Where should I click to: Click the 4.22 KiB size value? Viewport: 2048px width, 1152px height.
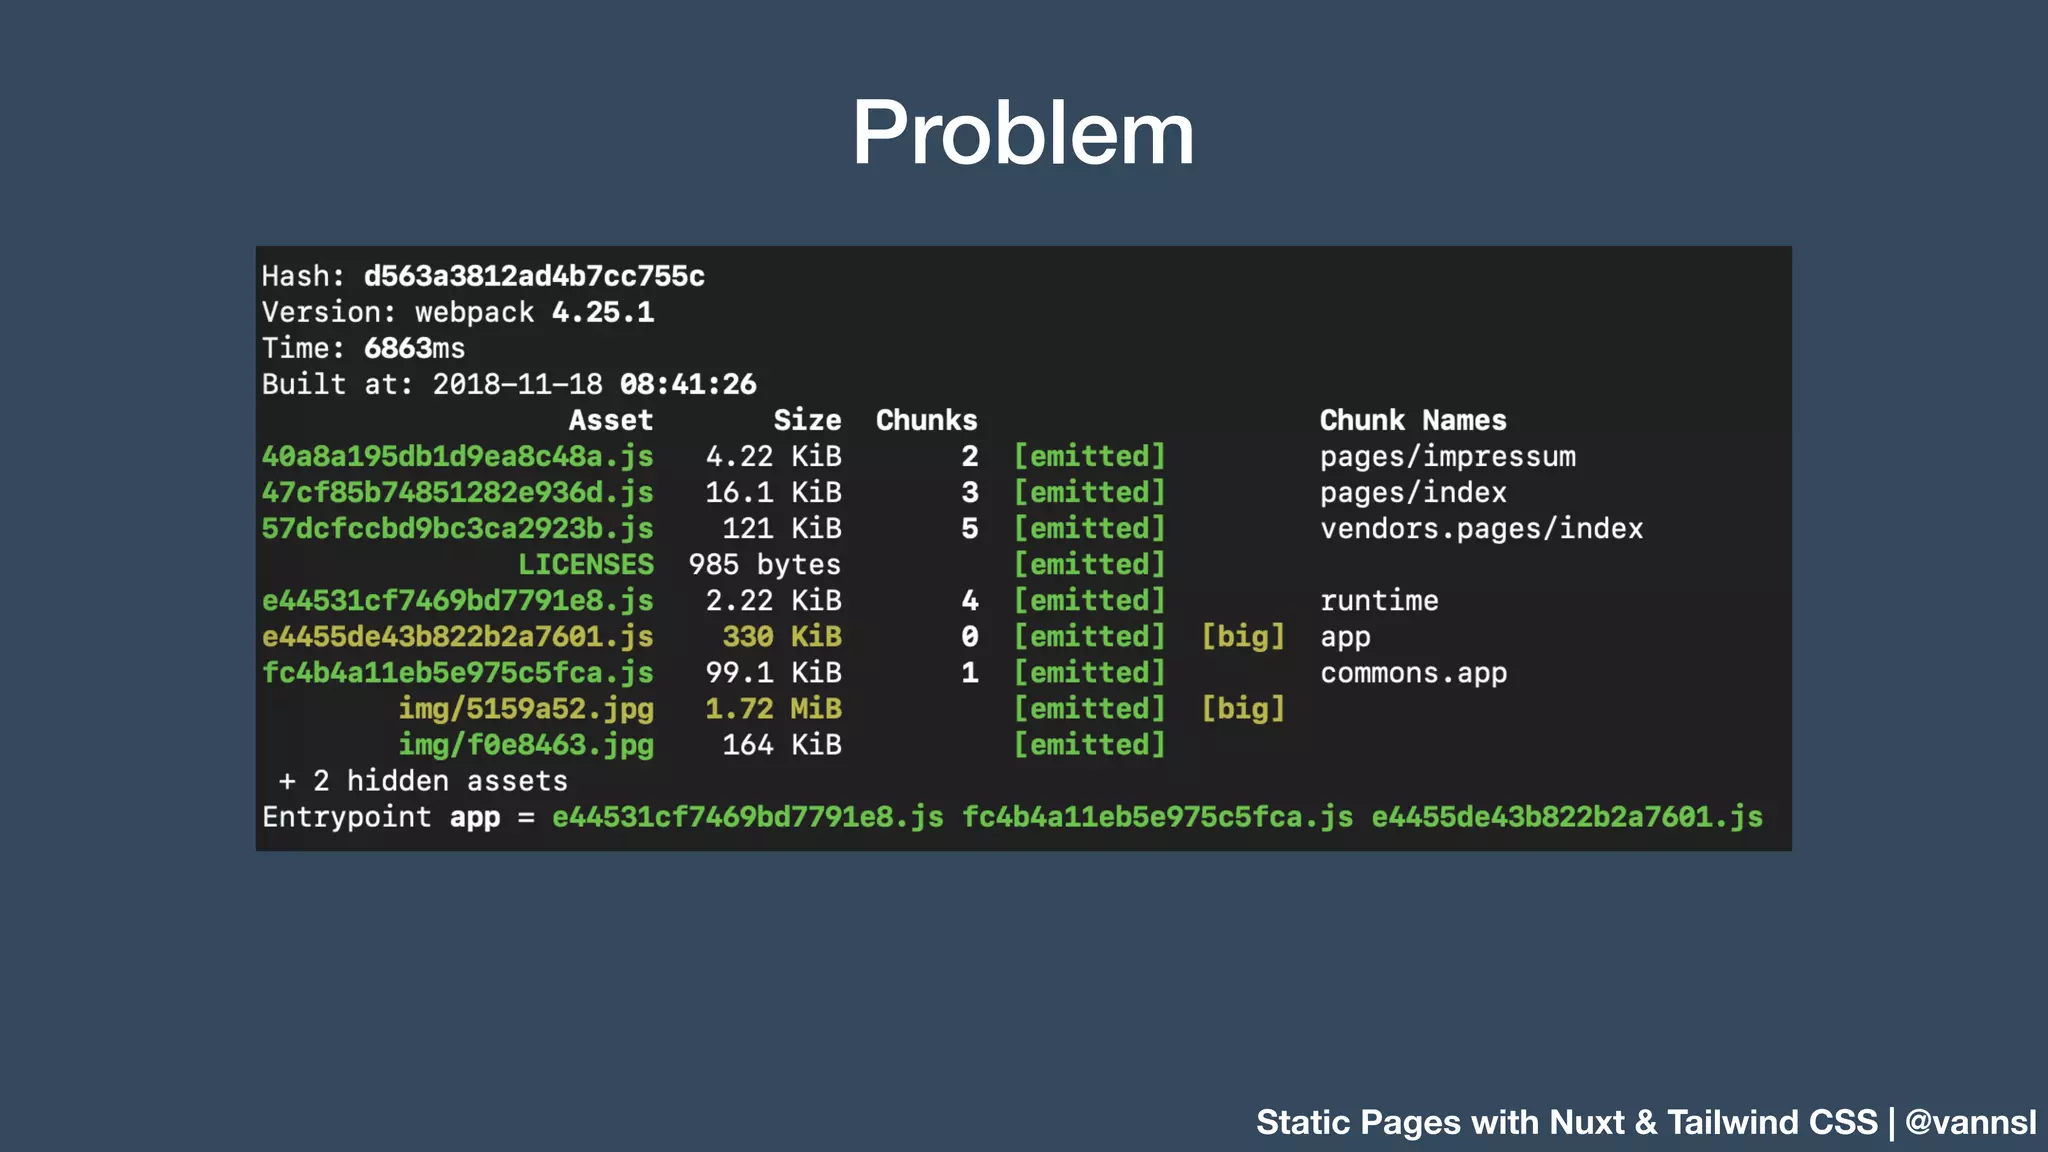tap(774, 456)
